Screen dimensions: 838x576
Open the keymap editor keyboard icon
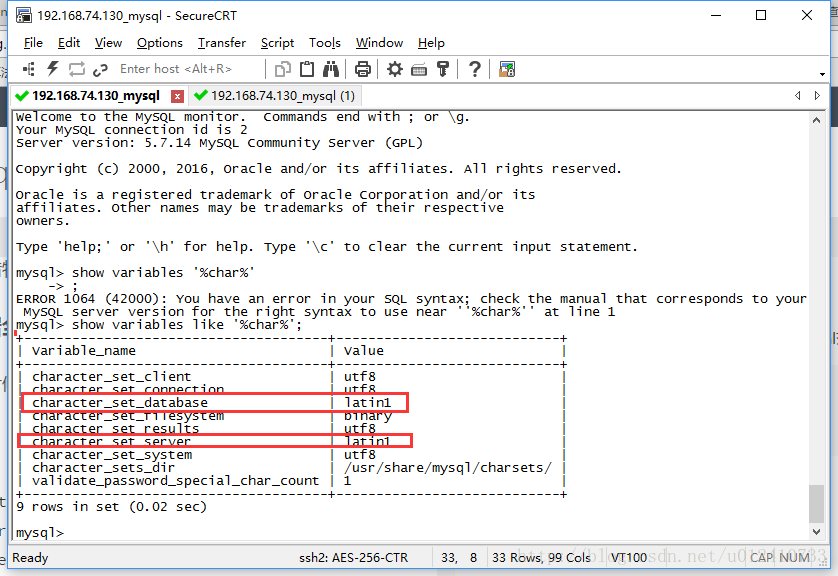coord(419,69)
